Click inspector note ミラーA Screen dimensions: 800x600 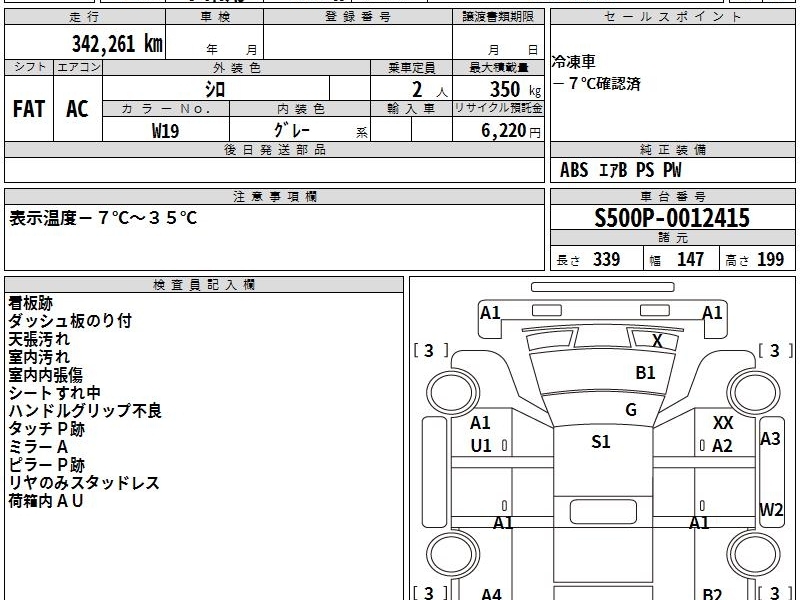point(38,447)
